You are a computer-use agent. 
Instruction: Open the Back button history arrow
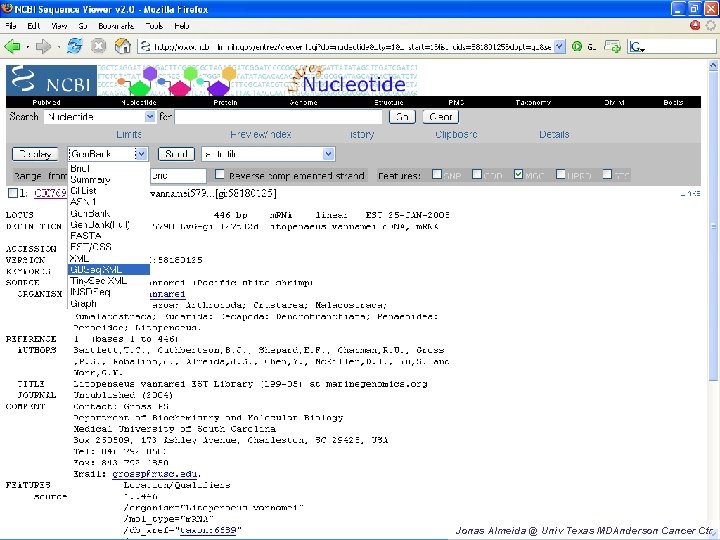pos(28,47)
